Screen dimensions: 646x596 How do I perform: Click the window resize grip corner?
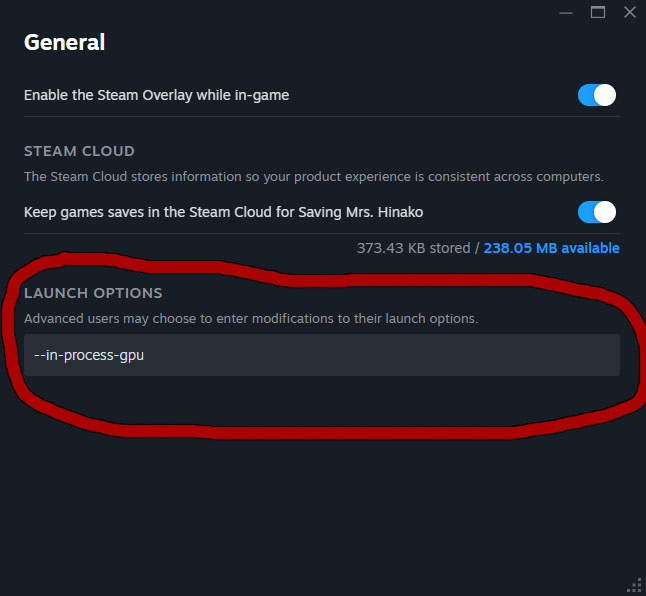[633, 584]
